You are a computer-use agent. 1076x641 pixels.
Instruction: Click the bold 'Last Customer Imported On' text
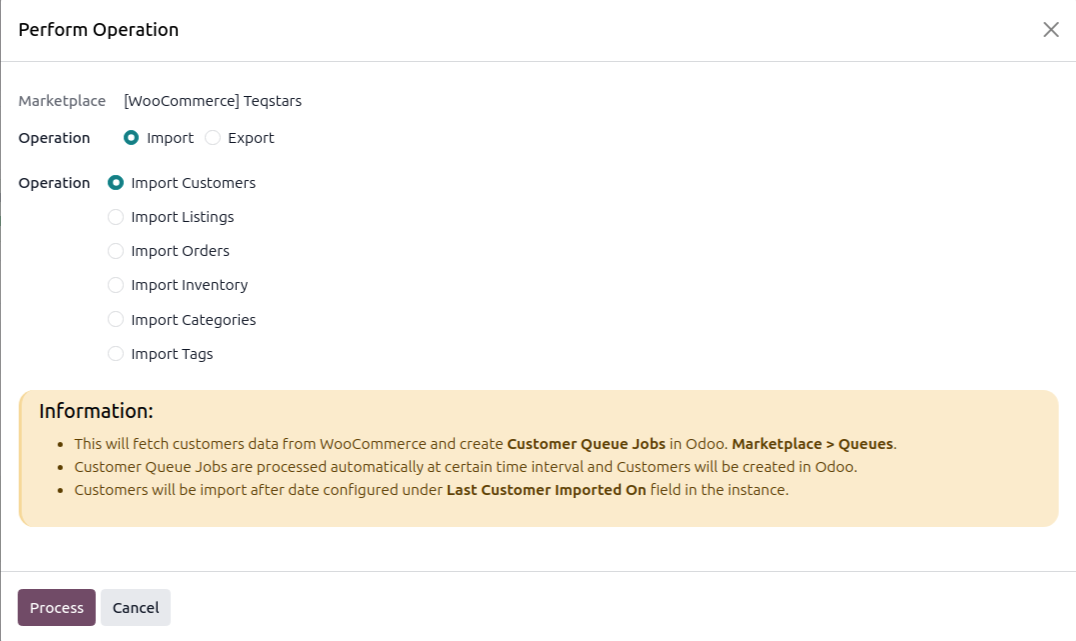pyautogui.click(x=546, y=490)
